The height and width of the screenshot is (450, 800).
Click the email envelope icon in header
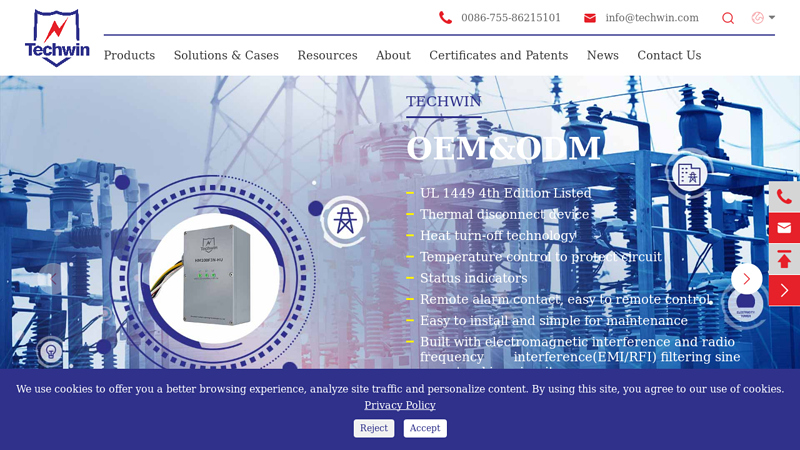pyautogui.click(x=590, y=18)
